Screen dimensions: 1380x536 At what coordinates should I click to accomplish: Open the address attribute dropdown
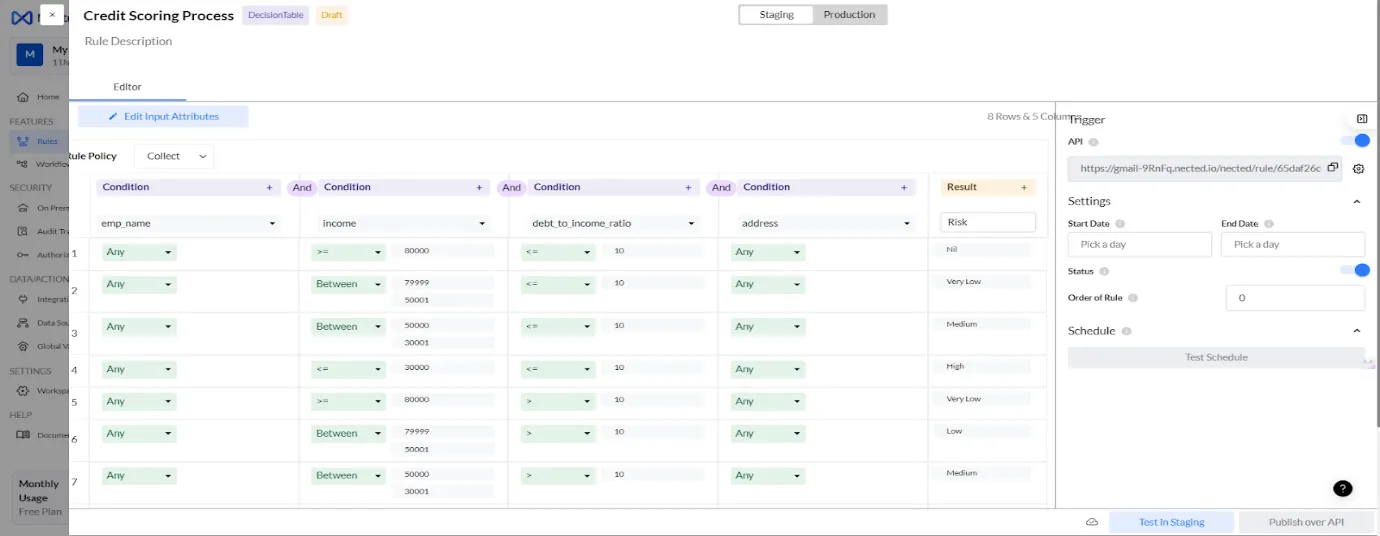(826, 224)
